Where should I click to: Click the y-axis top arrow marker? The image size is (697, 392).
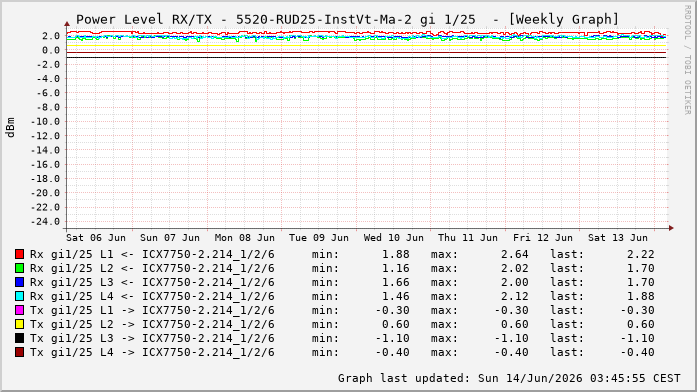click(x=67, y=24)
